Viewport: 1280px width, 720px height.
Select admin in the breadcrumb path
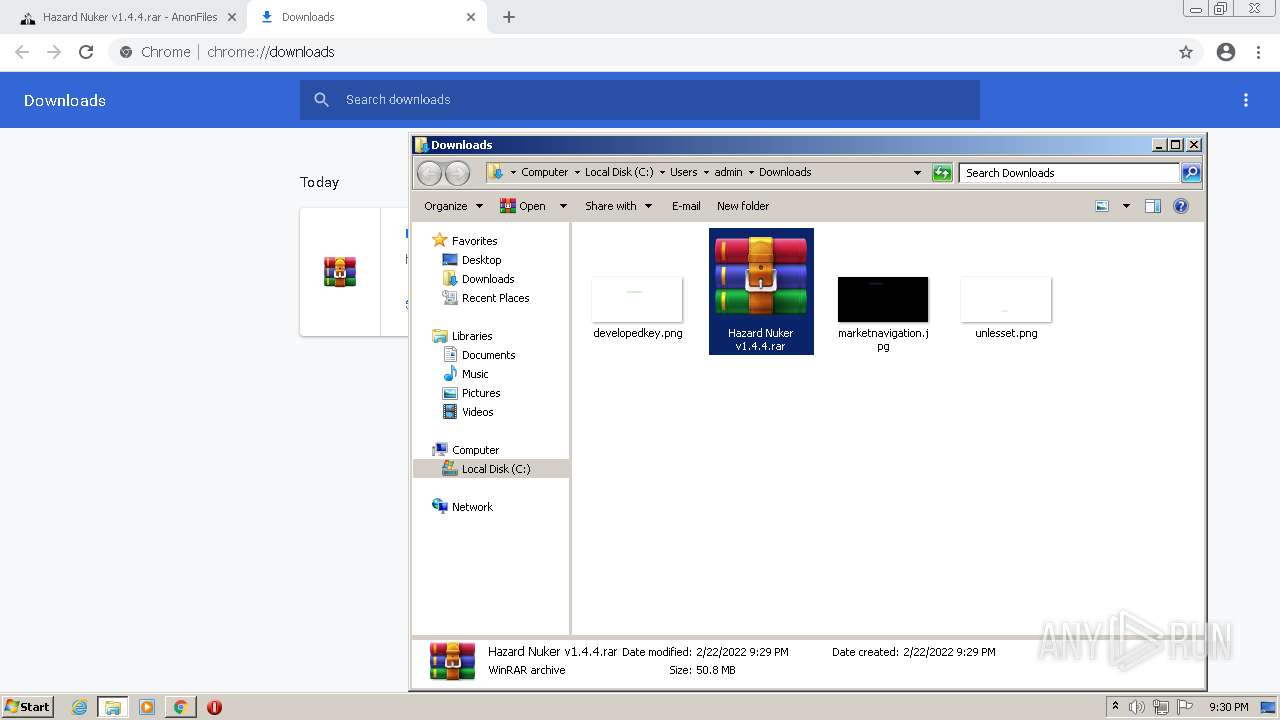(728, 172)
